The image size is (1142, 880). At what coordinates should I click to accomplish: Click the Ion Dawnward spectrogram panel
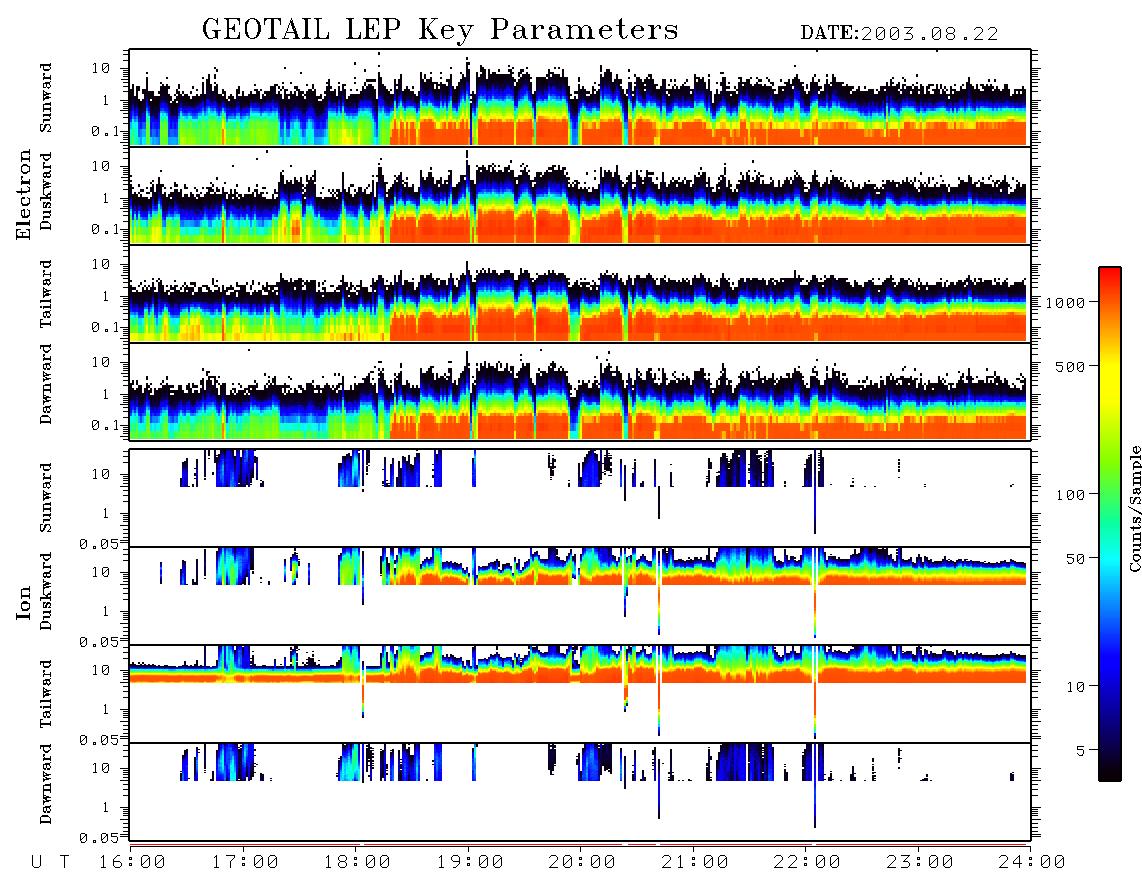point(580,791)
